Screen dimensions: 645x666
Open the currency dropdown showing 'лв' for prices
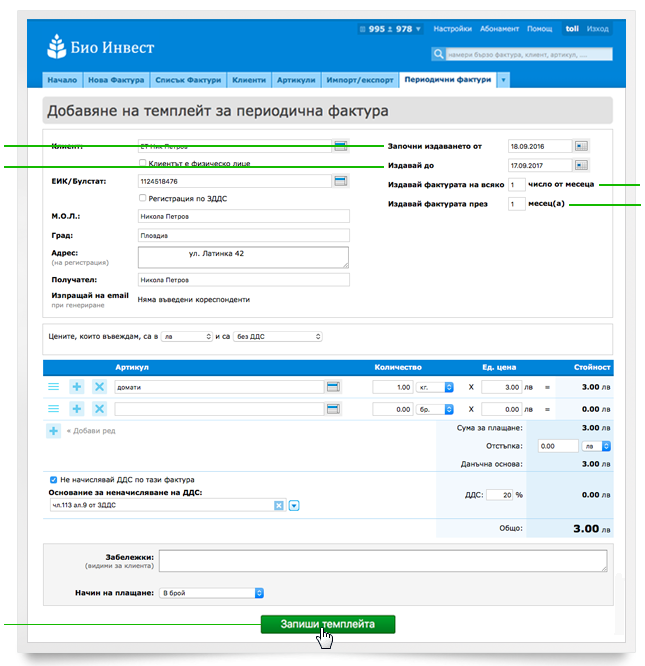(187, 337)
